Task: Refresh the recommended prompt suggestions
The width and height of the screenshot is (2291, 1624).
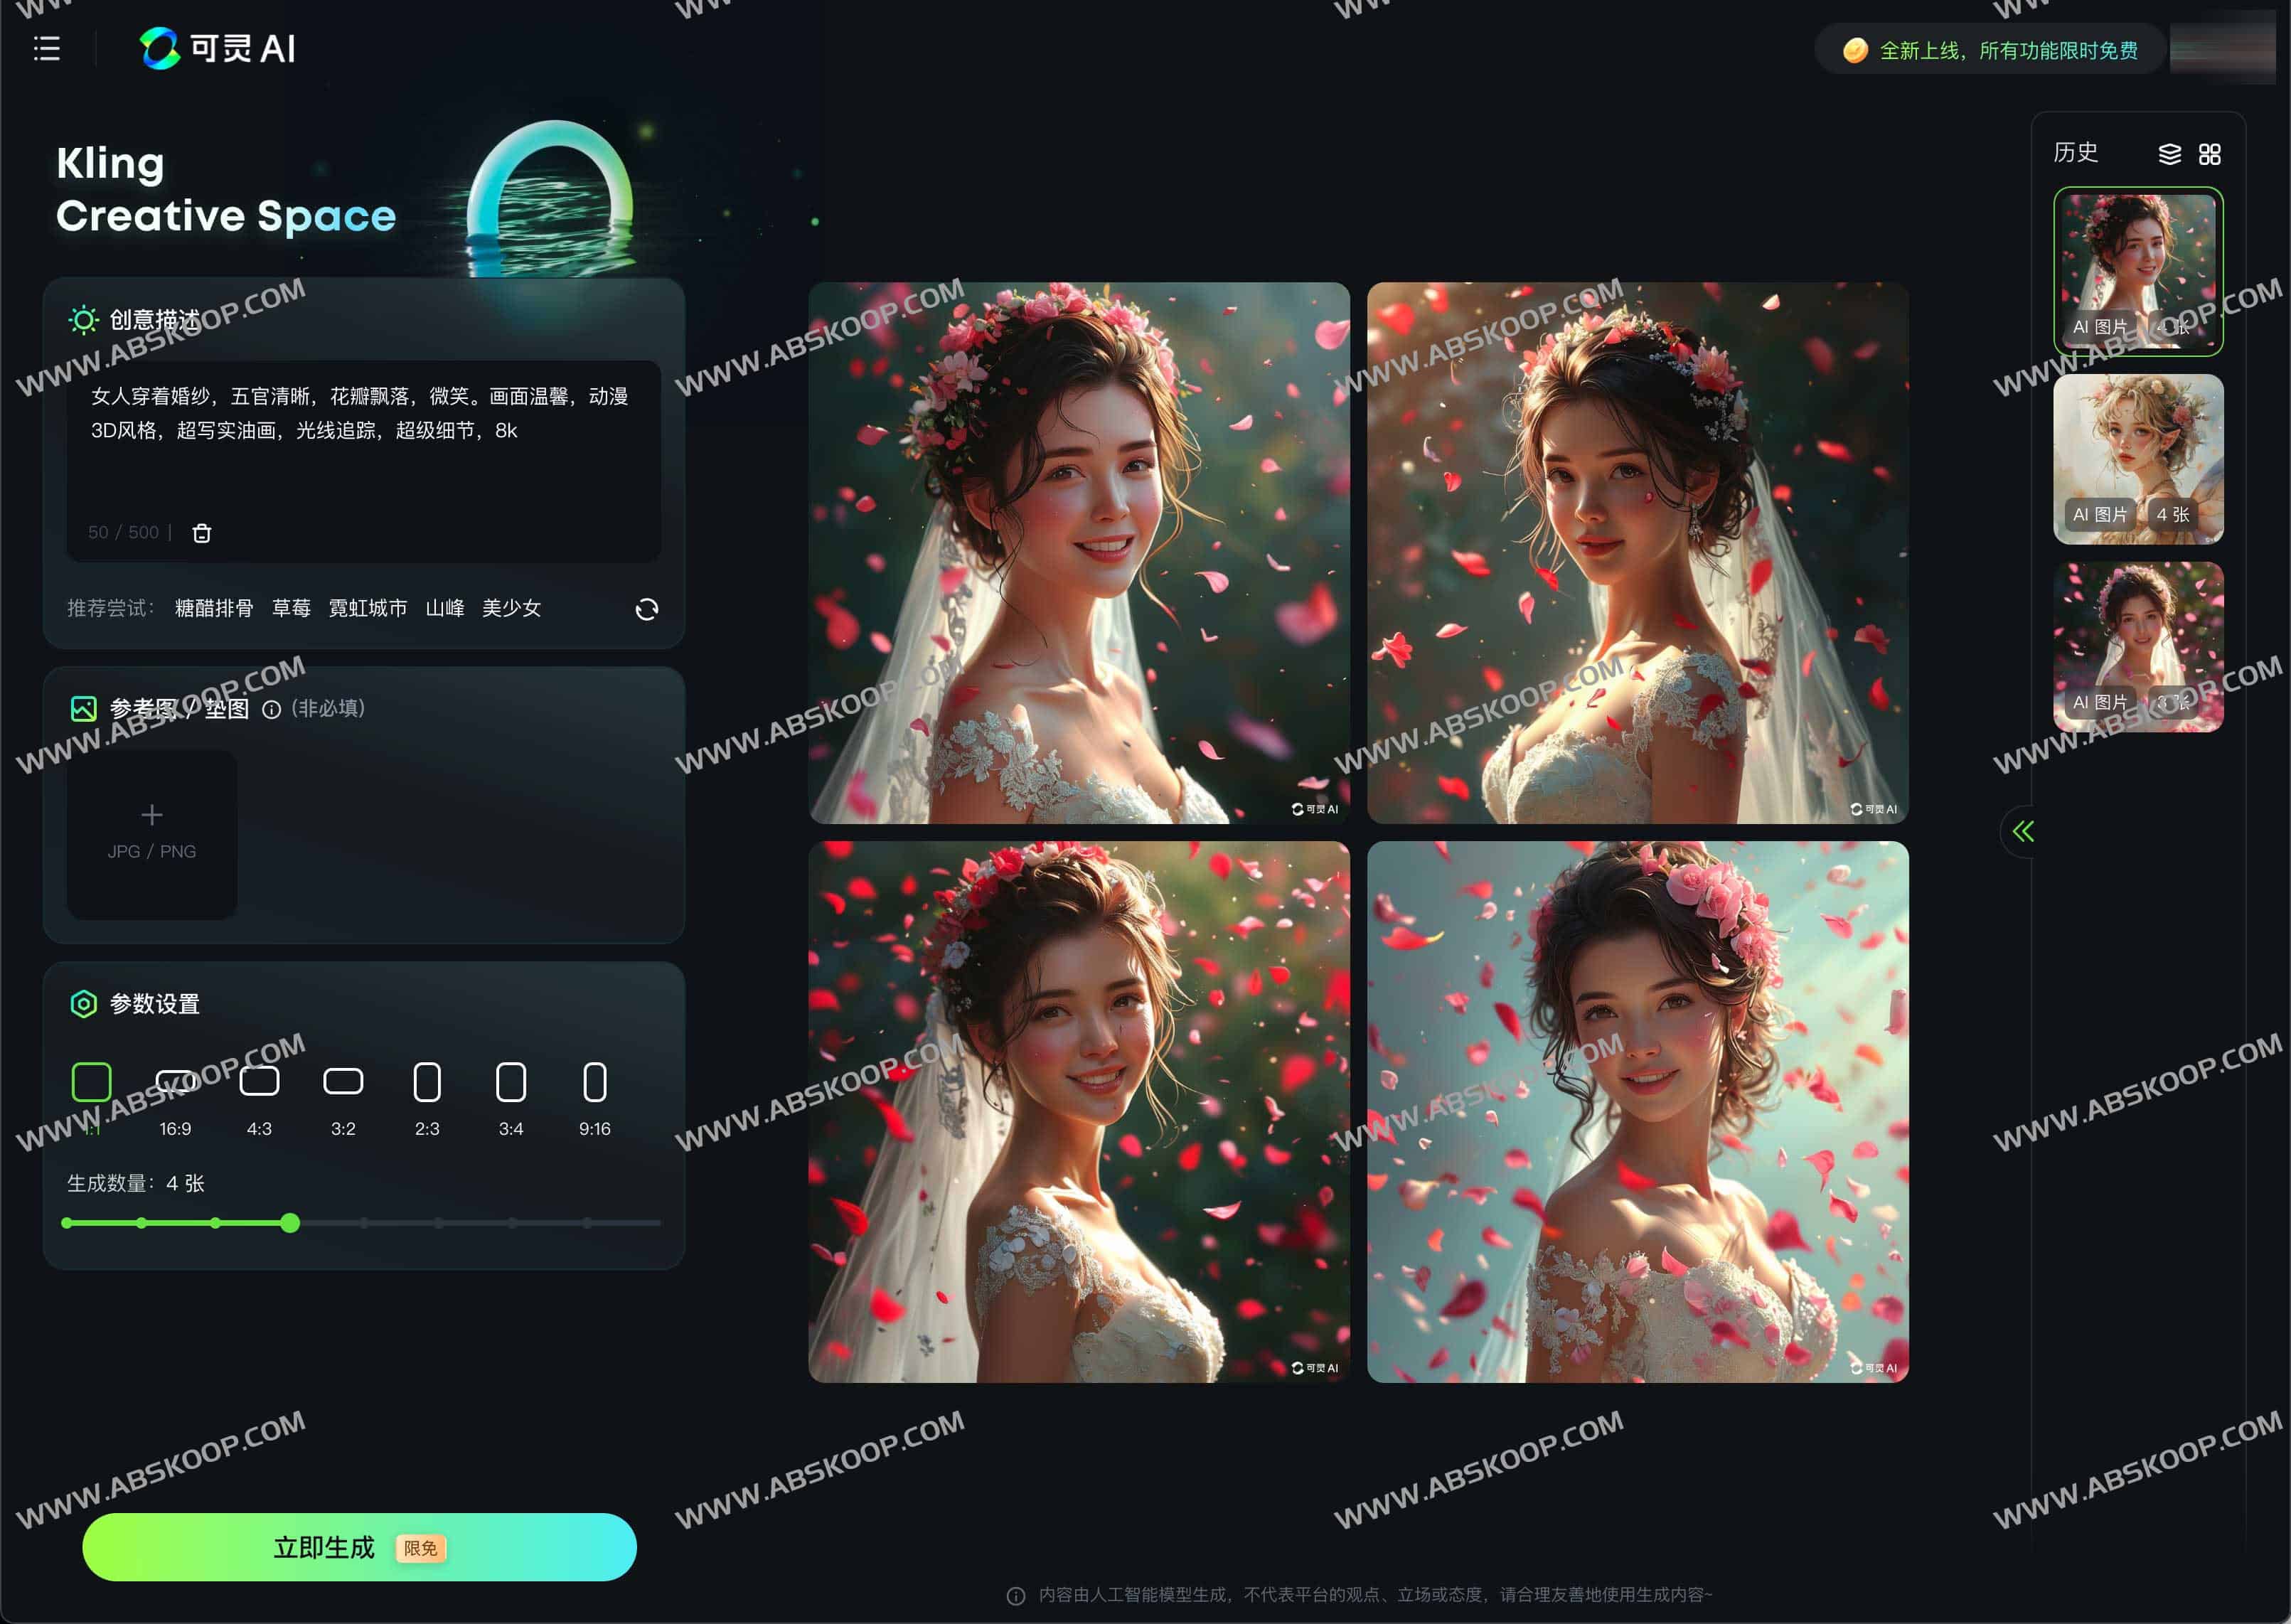Action: pos(646,609)
